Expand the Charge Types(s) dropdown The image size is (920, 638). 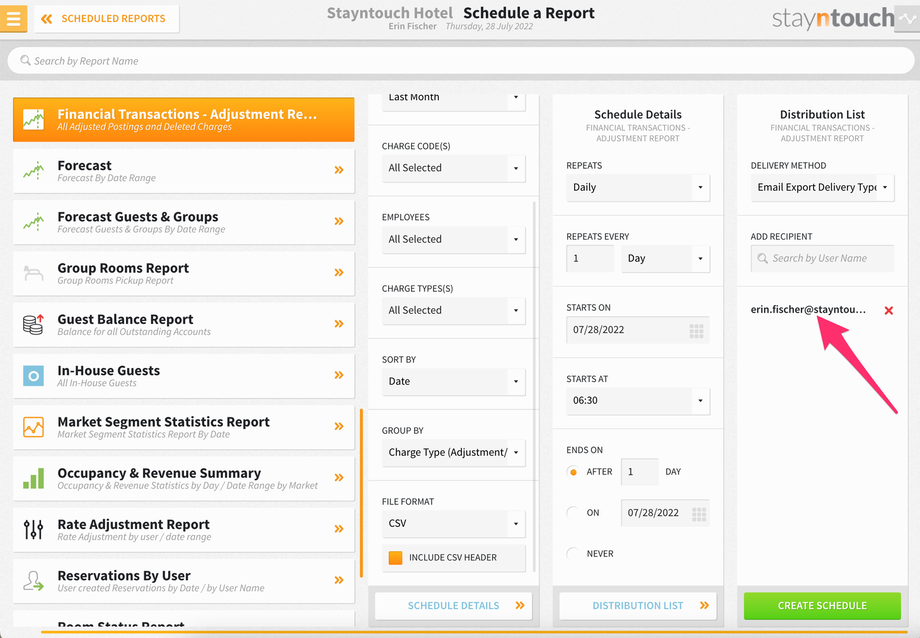point(454,310)
